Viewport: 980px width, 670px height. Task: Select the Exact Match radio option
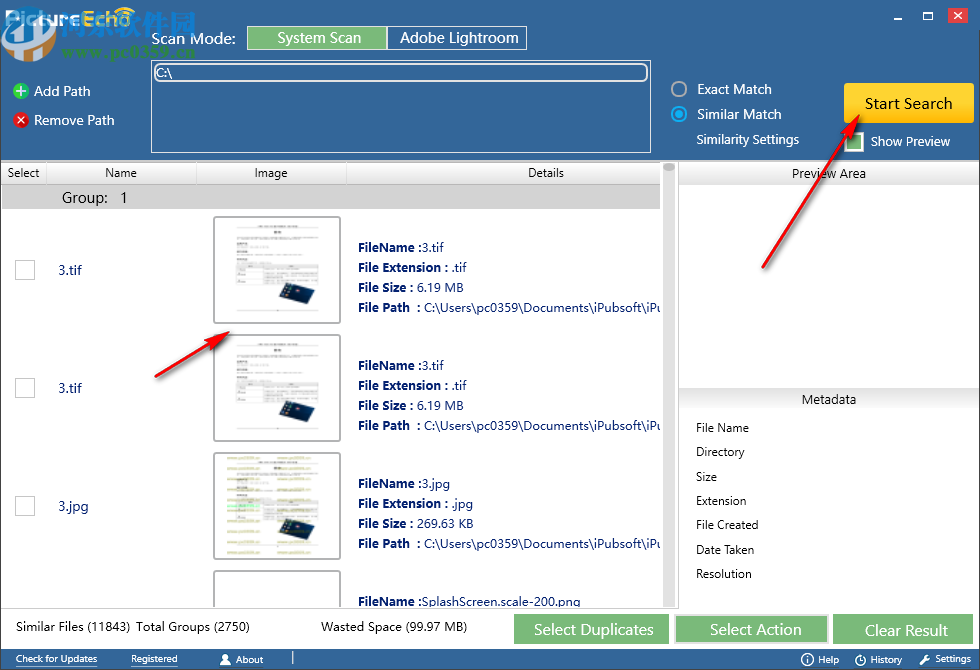pyautogui.click(x=679, y=89)
